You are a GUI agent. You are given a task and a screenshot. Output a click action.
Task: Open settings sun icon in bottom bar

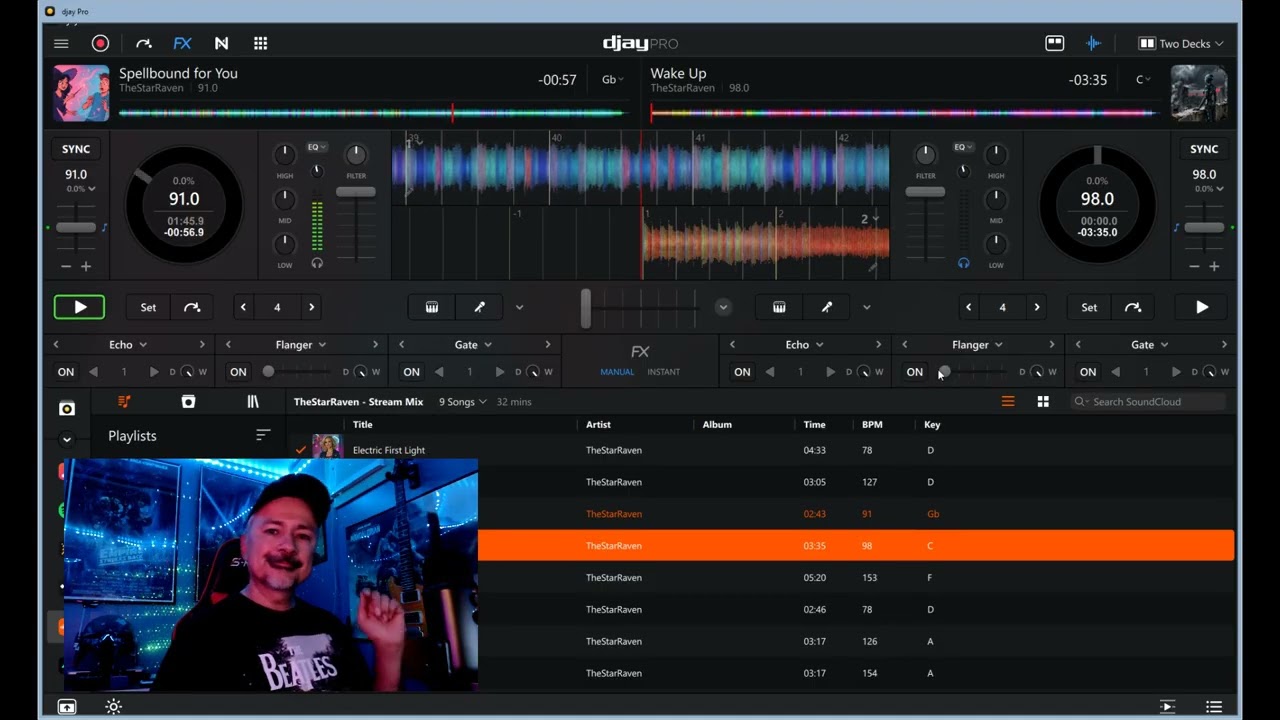click(x=114, y=707)
